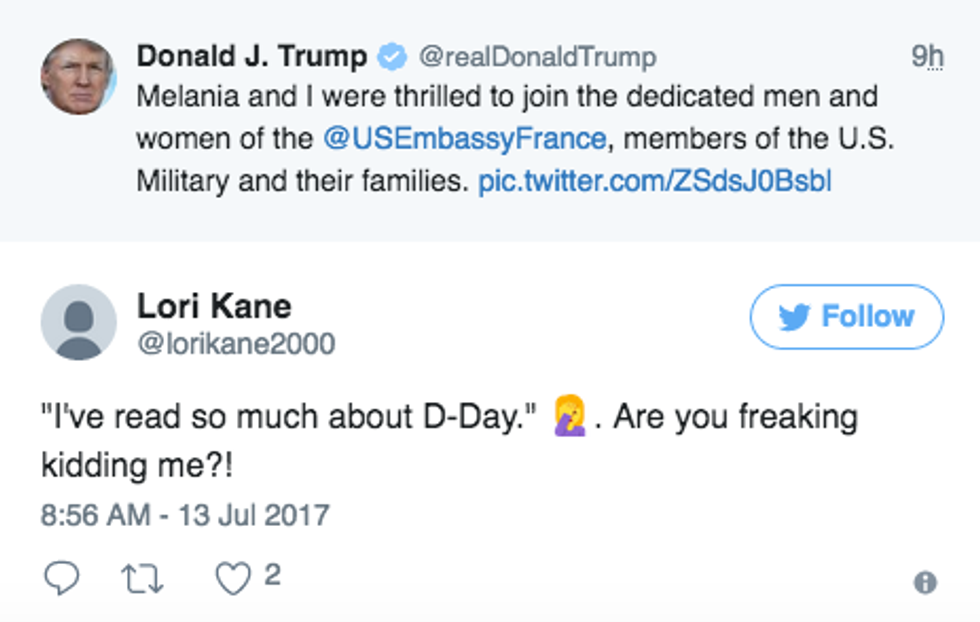
Task: Click the facepalm emoji in the tweet
Action: point(571,417)
